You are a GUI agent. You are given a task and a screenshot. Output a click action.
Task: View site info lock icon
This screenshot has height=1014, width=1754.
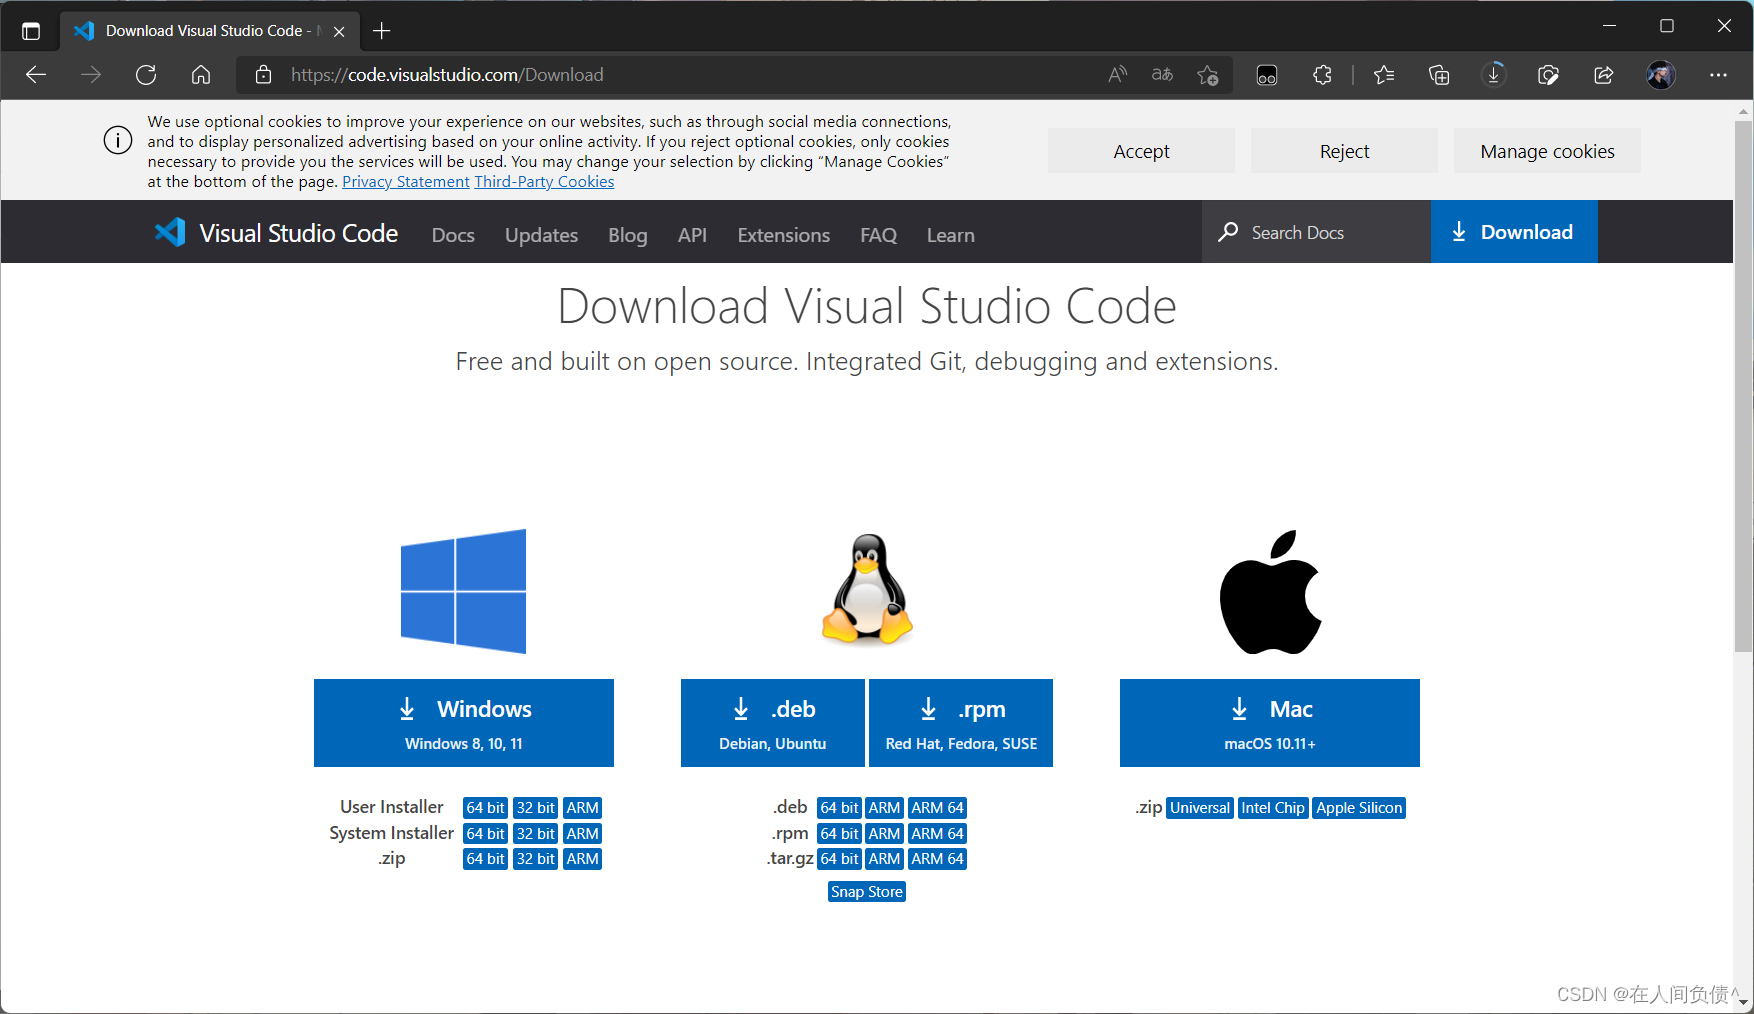263,75
